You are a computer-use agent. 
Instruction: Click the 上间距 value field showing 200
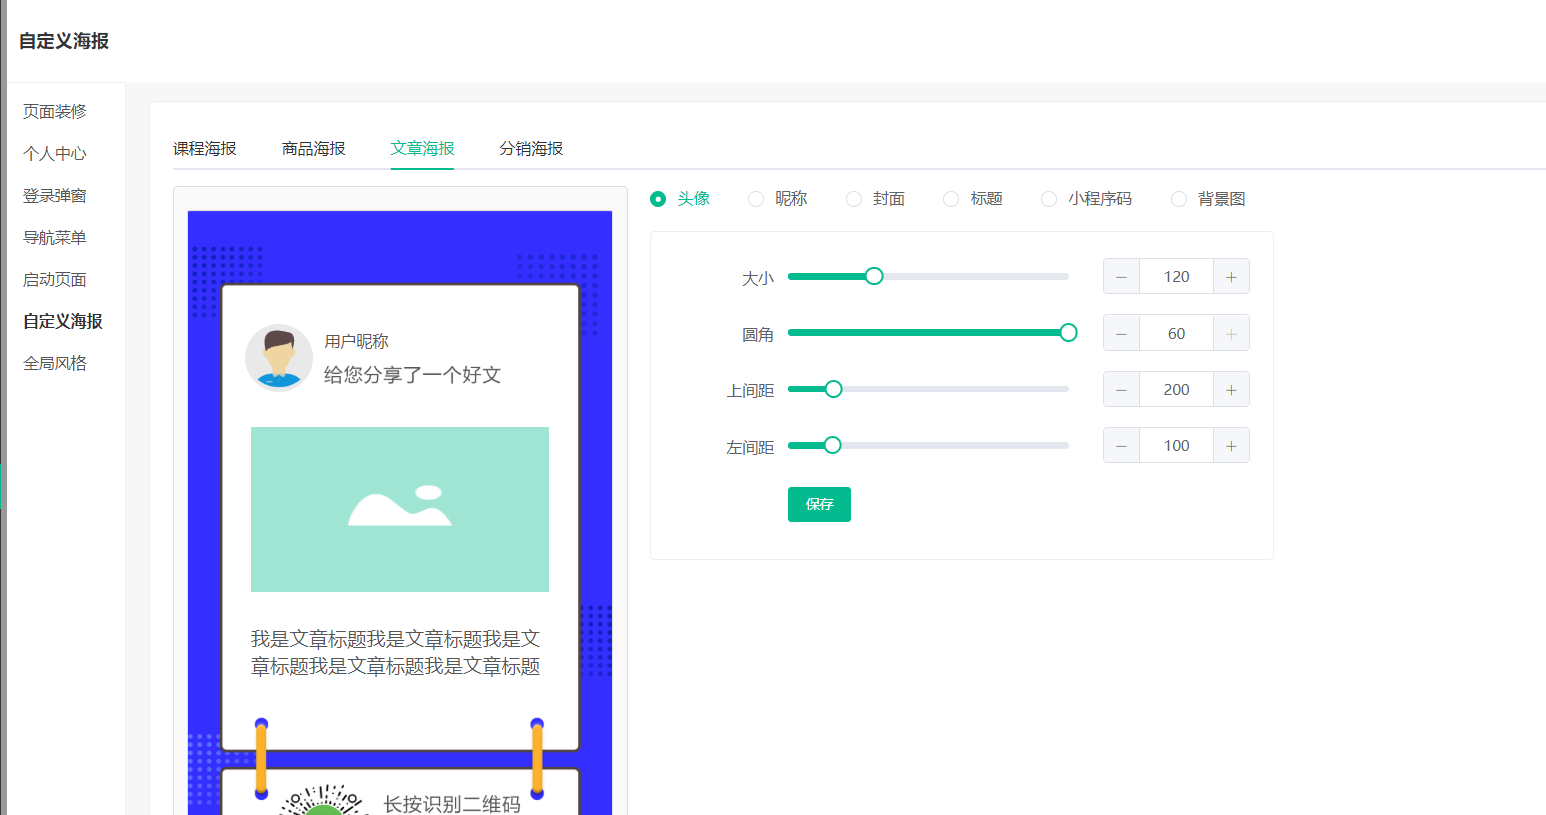pos(1176,390)
